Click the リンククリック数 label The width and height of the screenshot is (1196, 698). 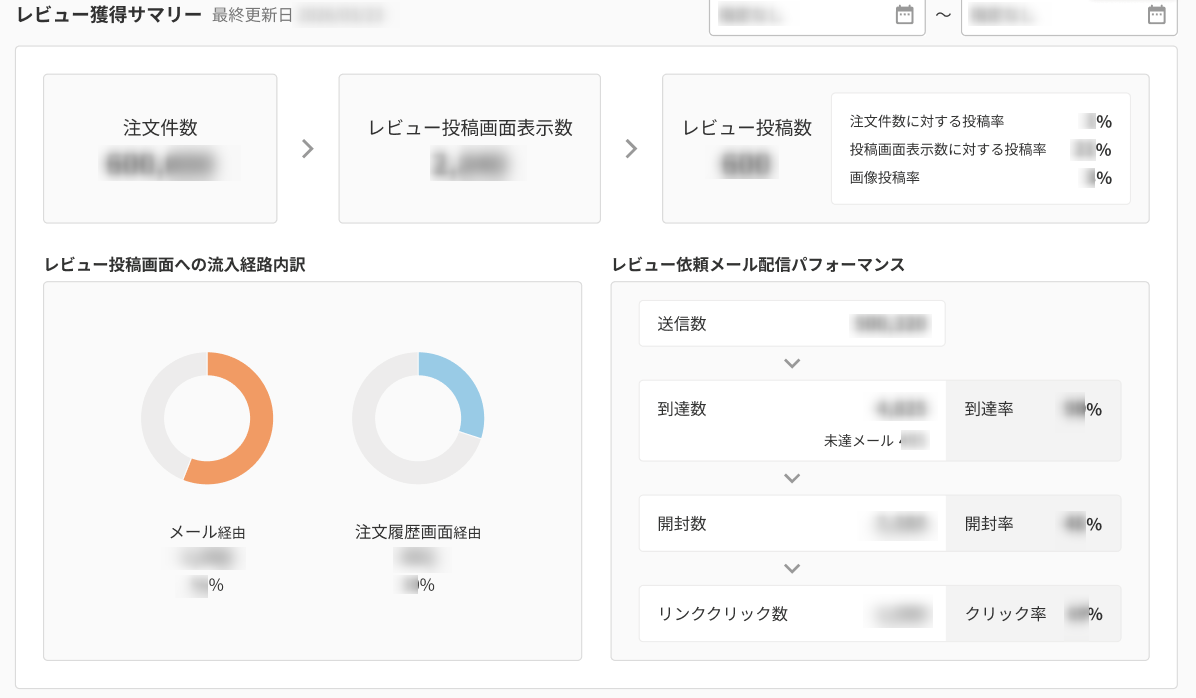[722, 614]
